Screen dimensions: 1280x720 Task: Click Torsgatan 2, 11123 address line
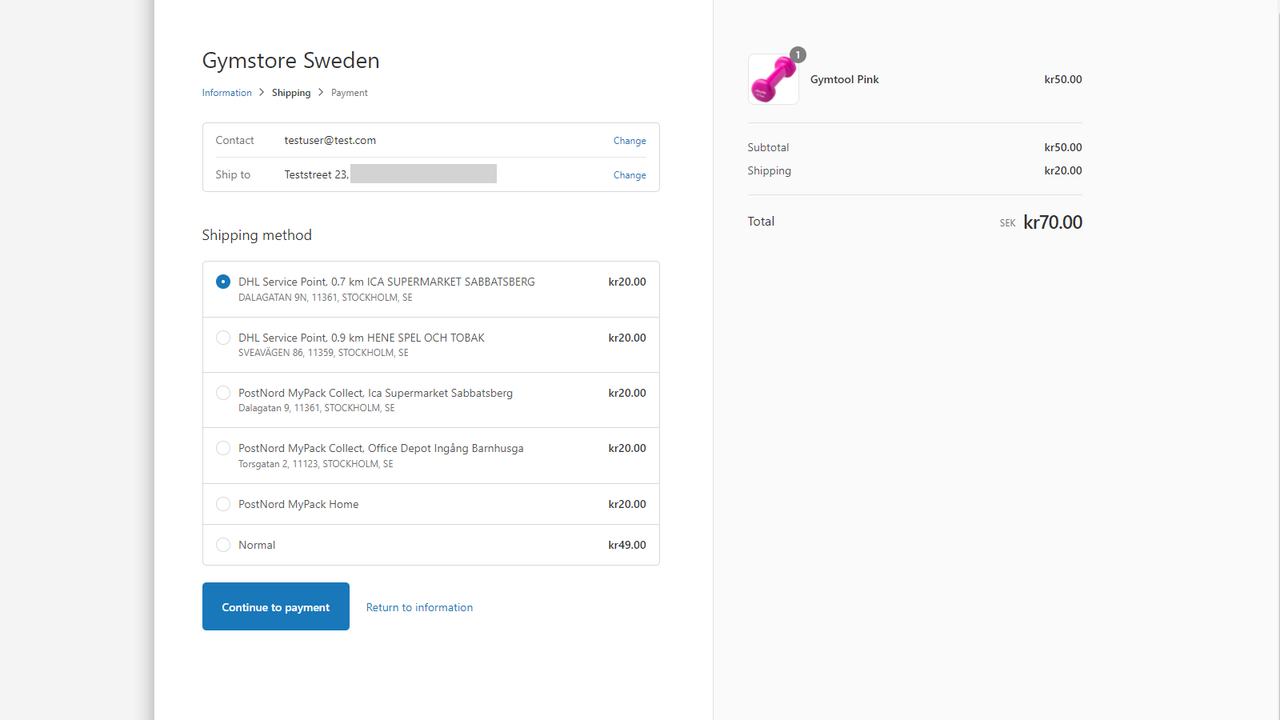[x=315, y=464]
